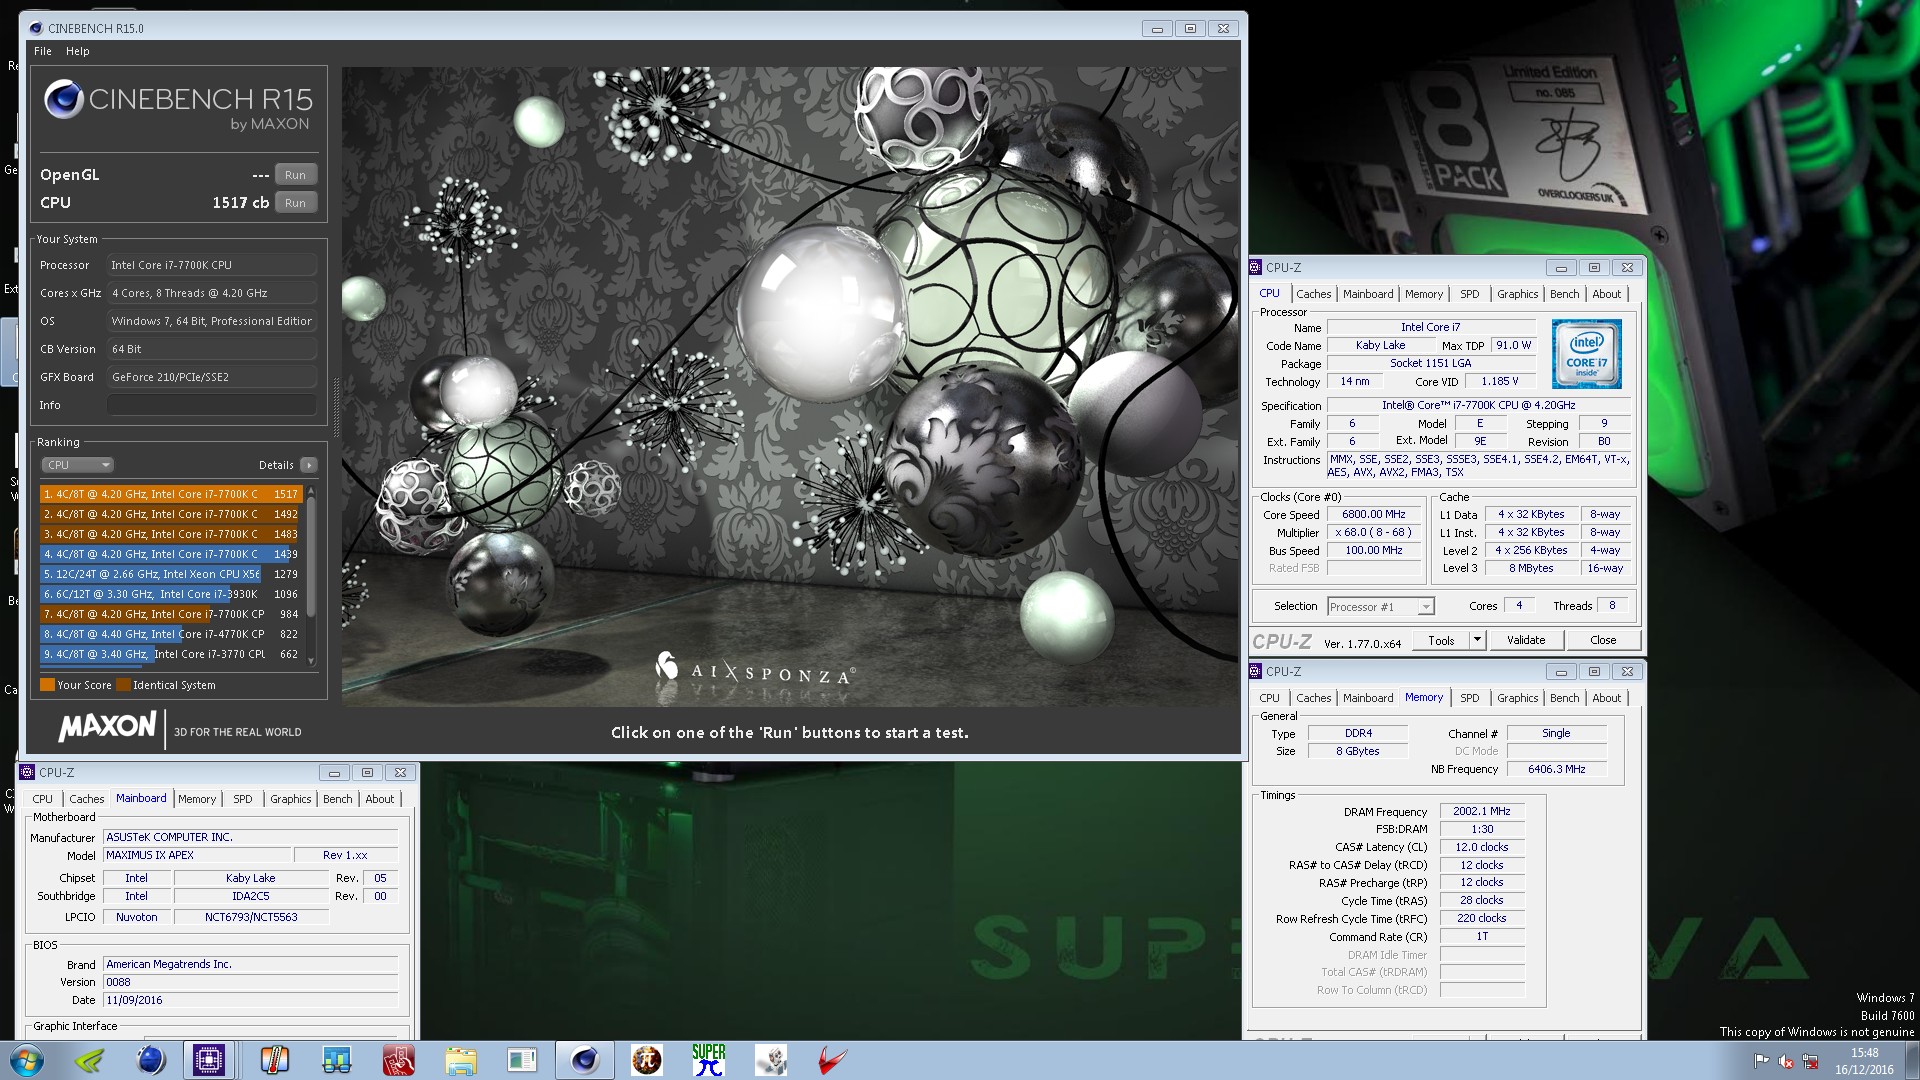
Task: Click the Show Desktop strip beside clock
Action: (x=1912, y=1060)
